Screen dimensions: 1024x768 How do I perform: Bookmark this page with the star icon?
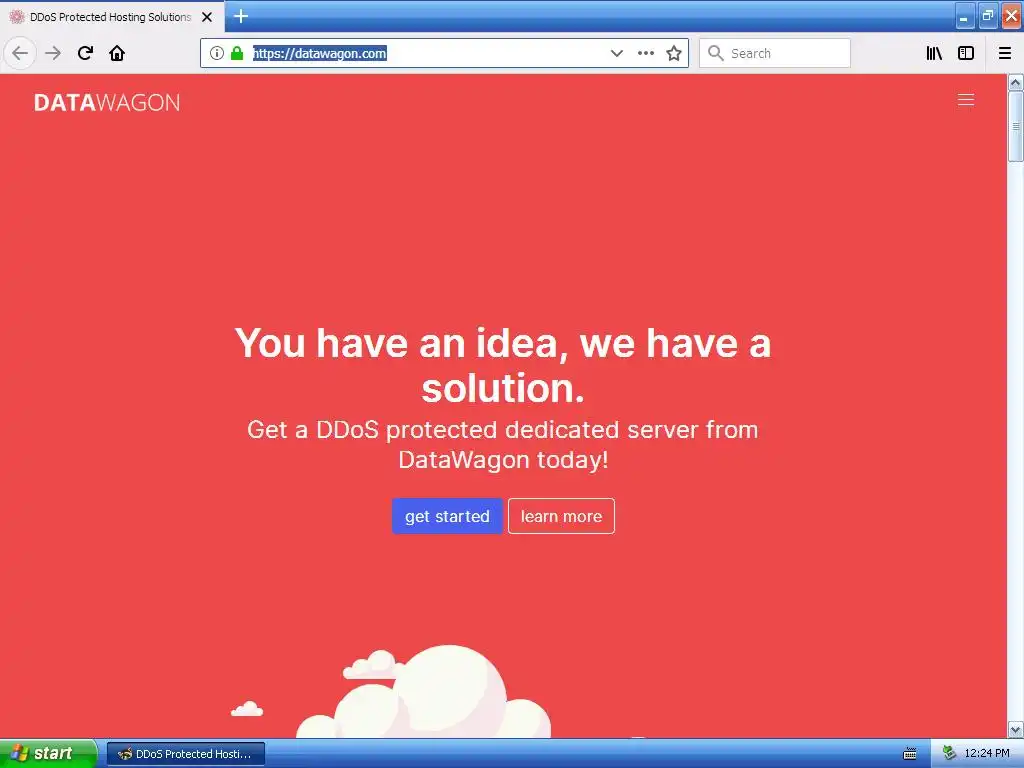pos(674,53)
